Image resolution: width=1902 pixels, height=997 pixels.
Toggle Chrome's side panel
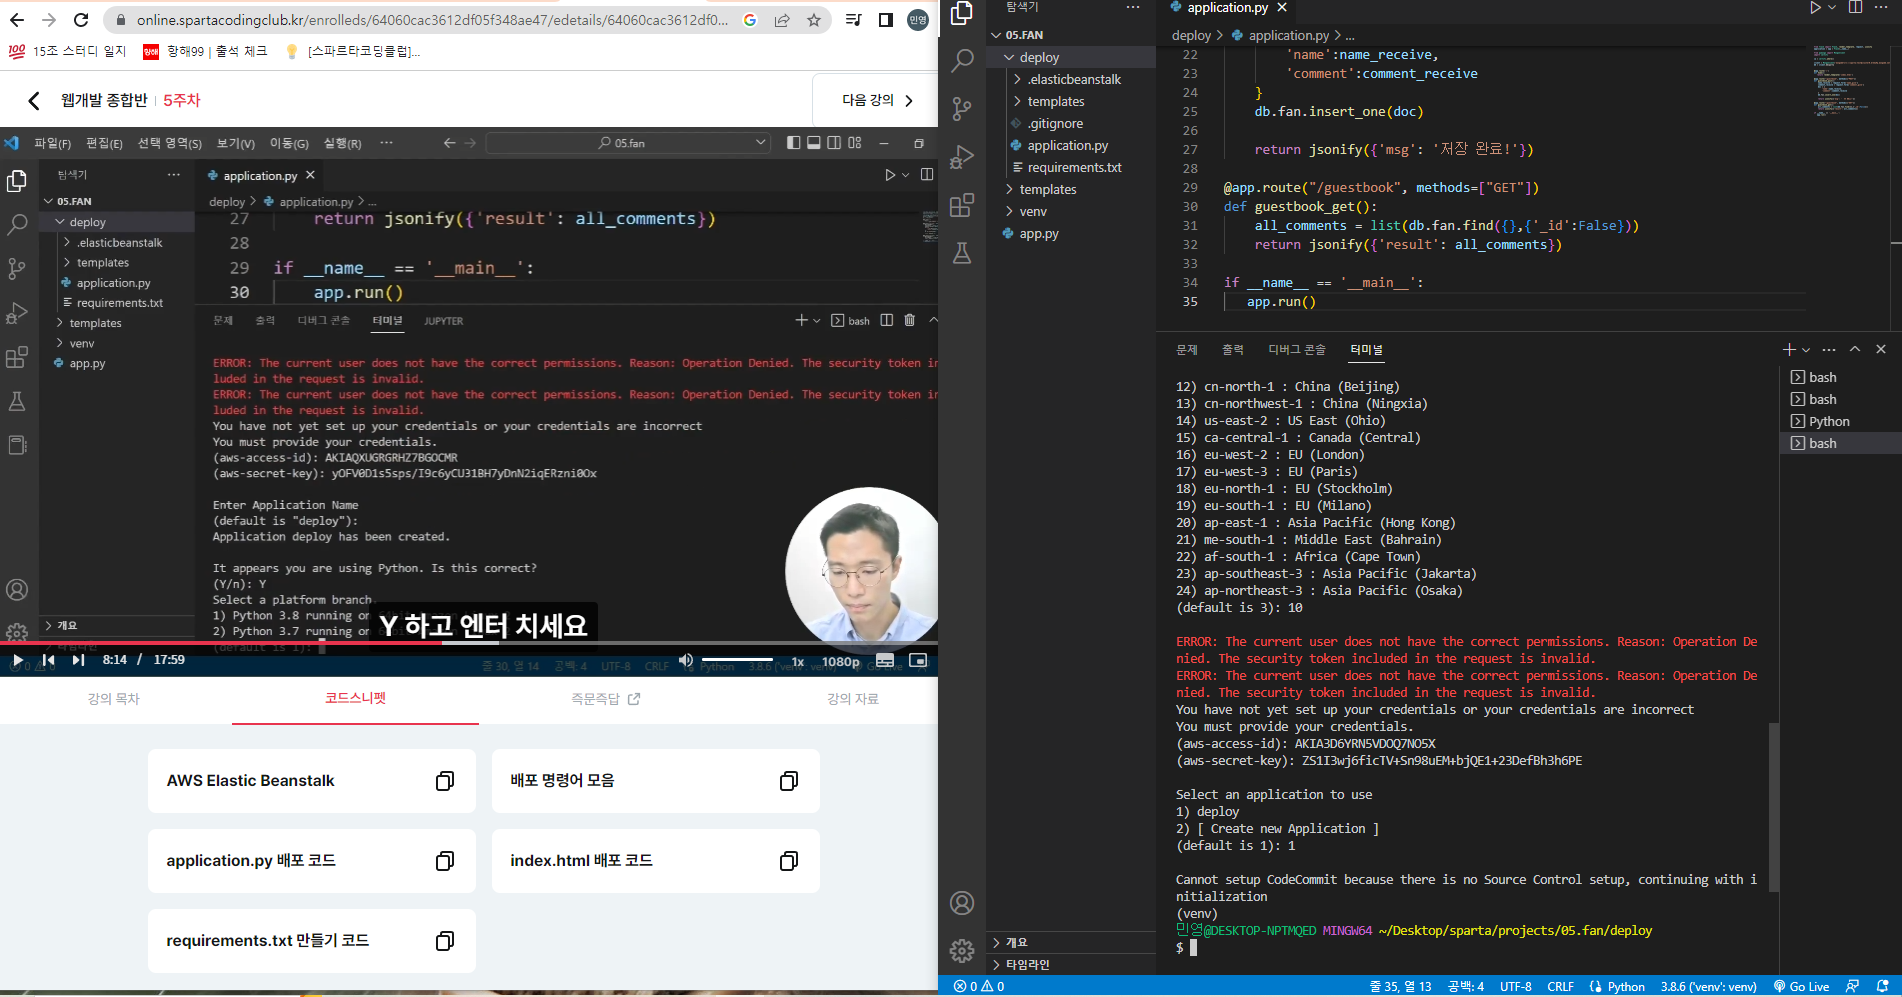[x=885, y=20]
